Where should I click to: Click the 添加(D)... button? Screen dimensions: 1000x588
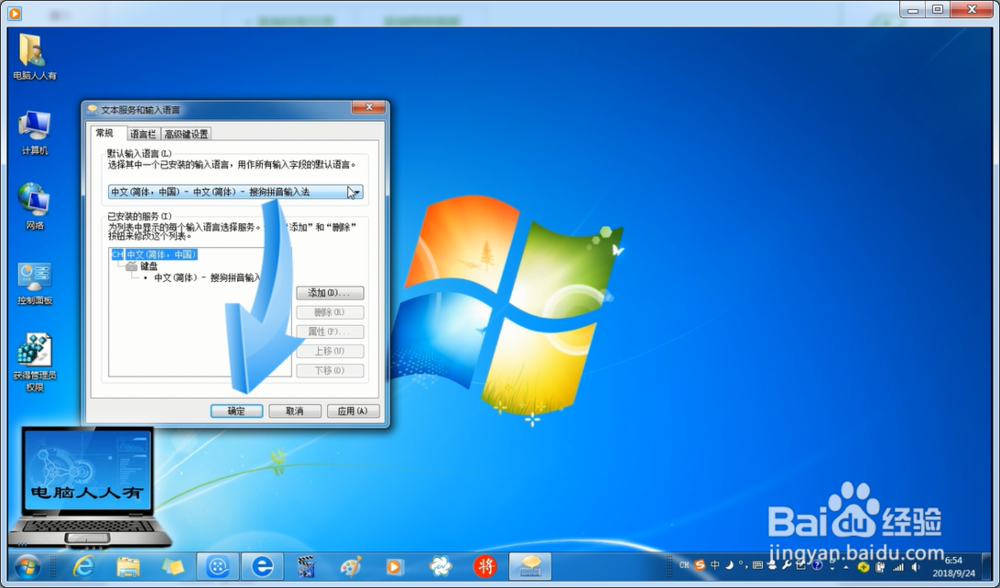pyautogui.click(x=330, y=293)
